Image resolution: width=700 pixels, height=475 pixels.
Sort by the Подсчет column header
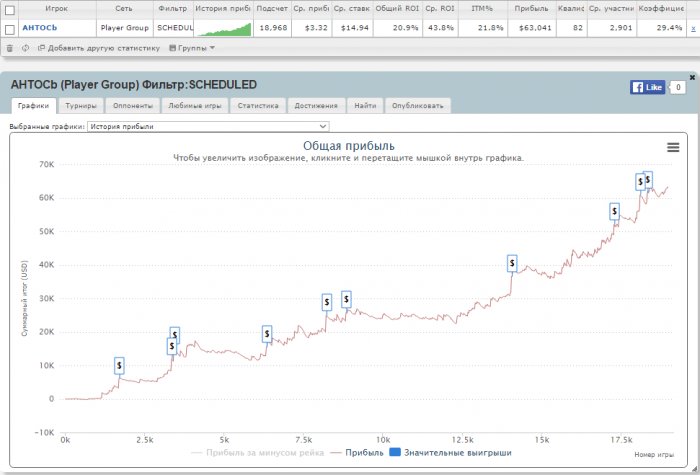tap(272, 8)
